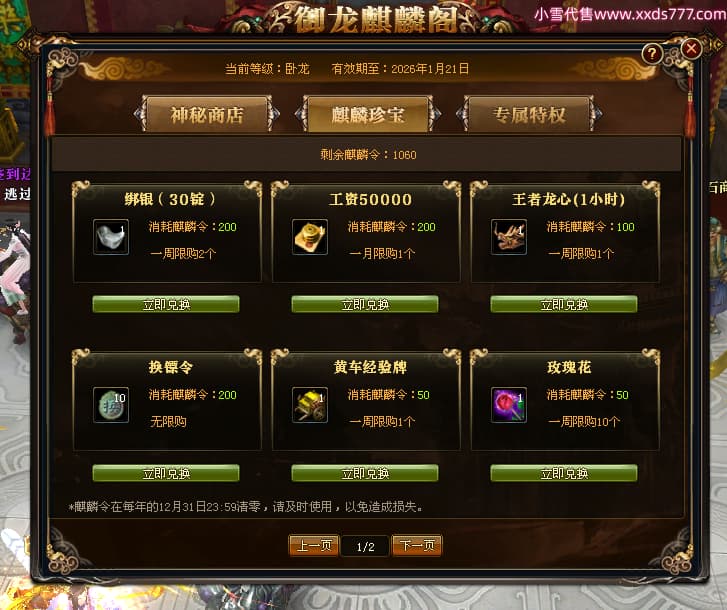Click the silver ingot icon for 绑银
The image size is (727, 610).
tap(111, 237)
